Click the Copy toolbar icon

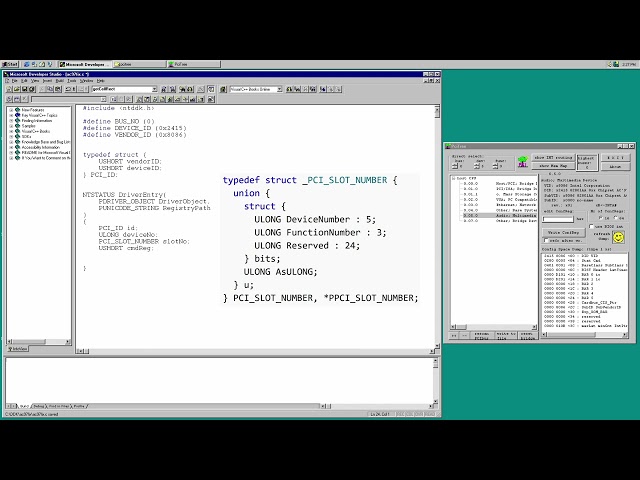coord(50,89)
